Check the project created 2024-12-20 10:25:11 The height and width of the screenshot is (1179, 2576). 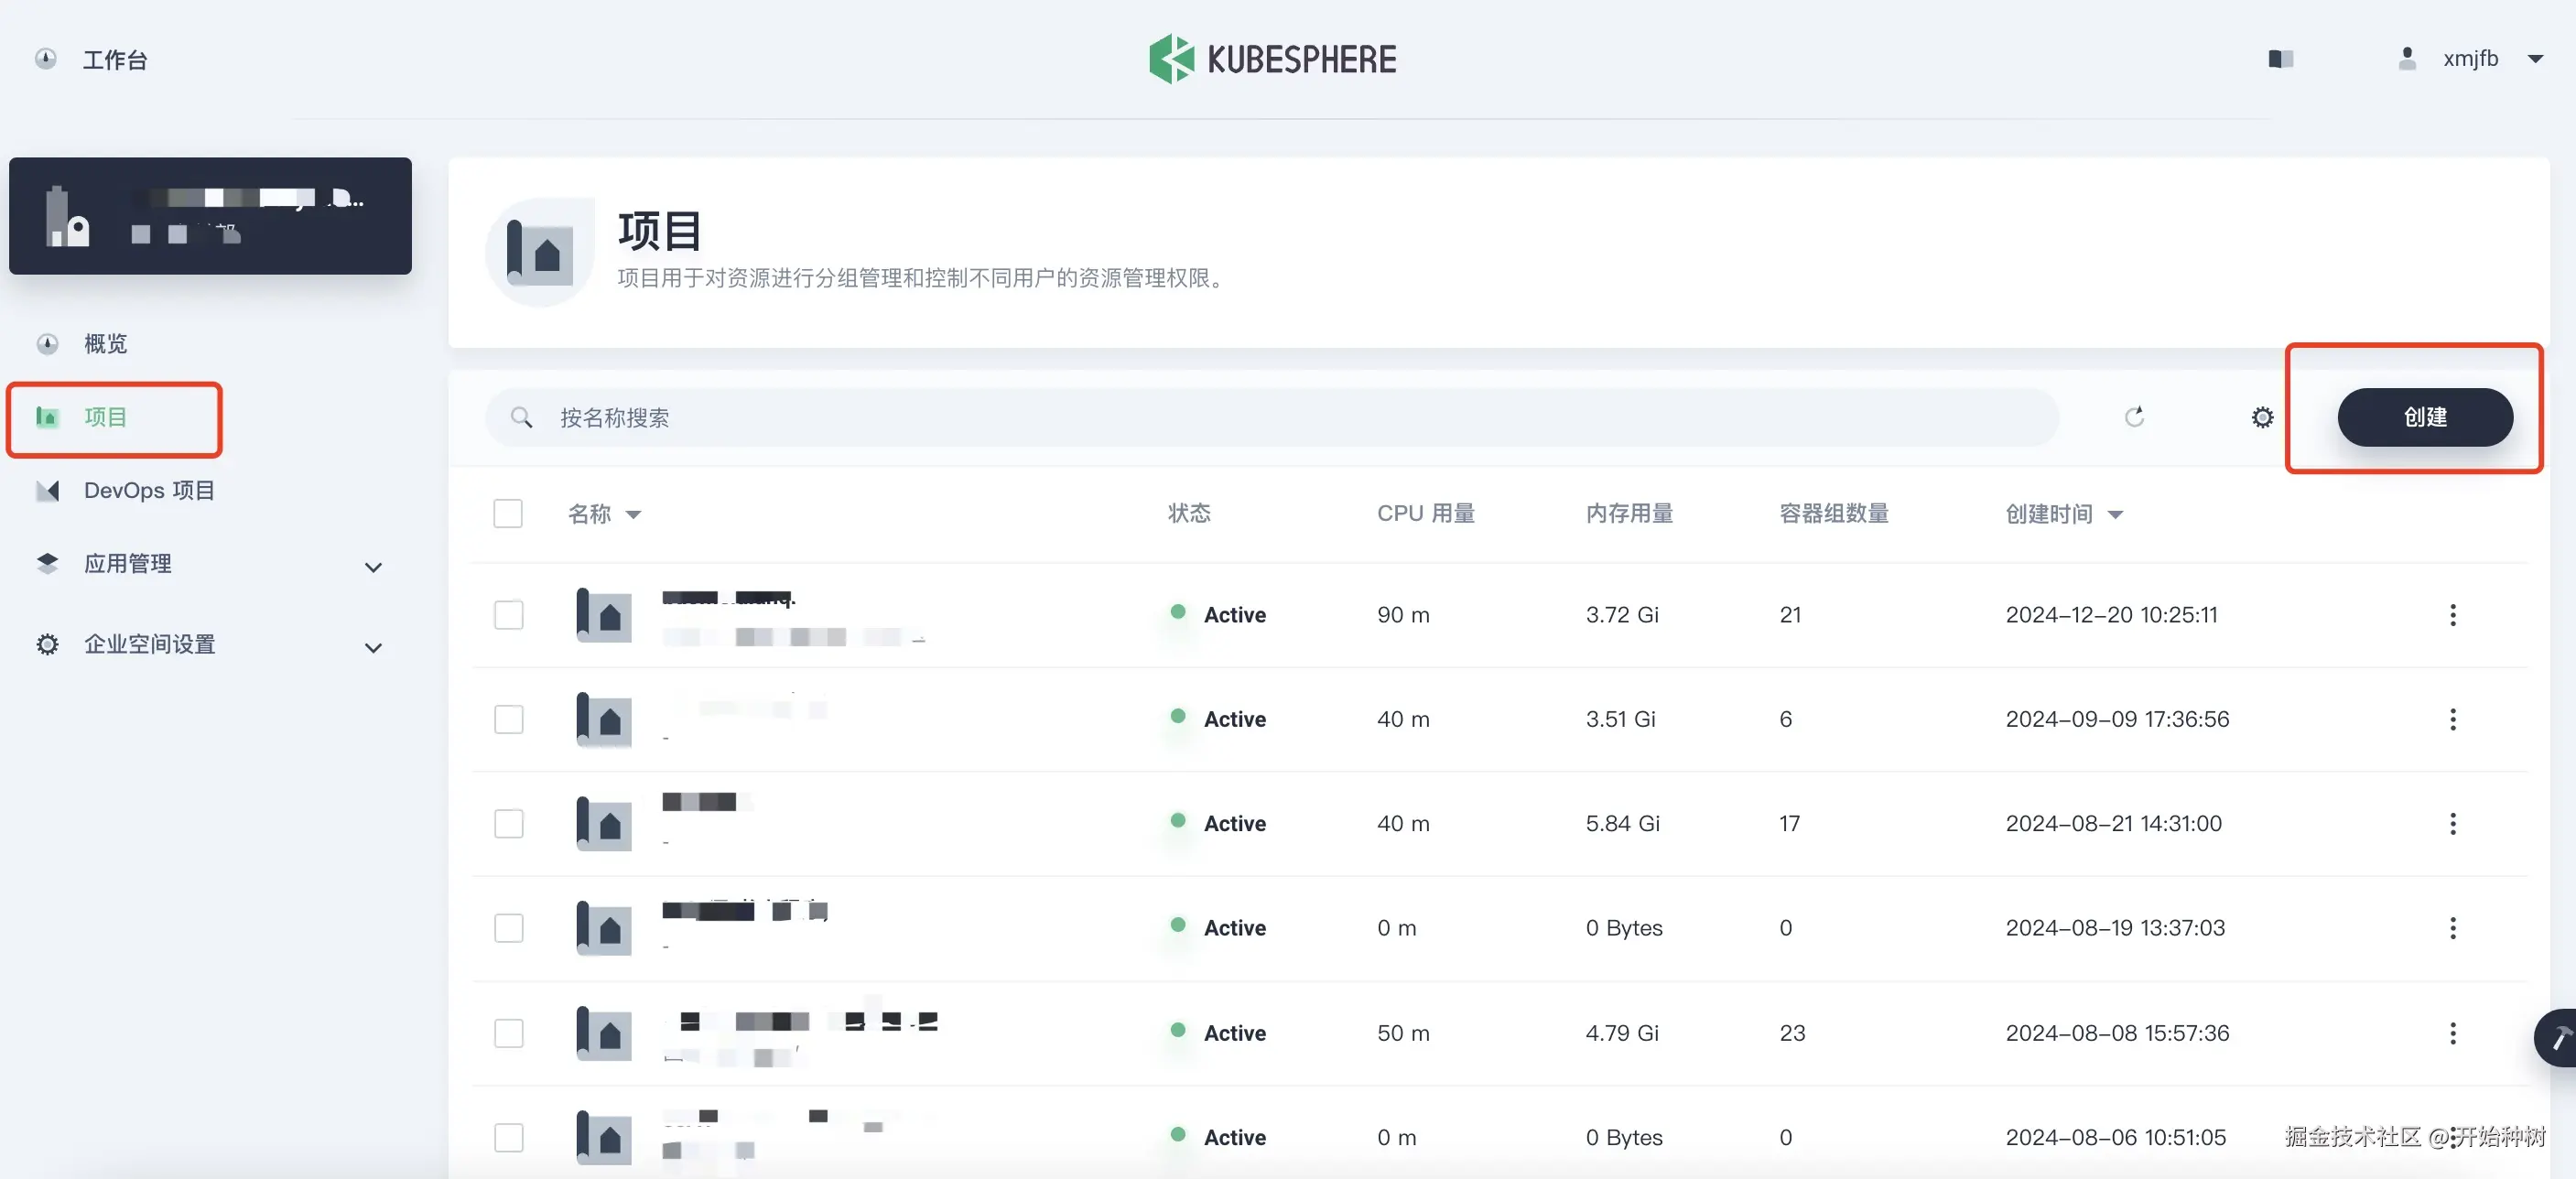coord(508,615)
